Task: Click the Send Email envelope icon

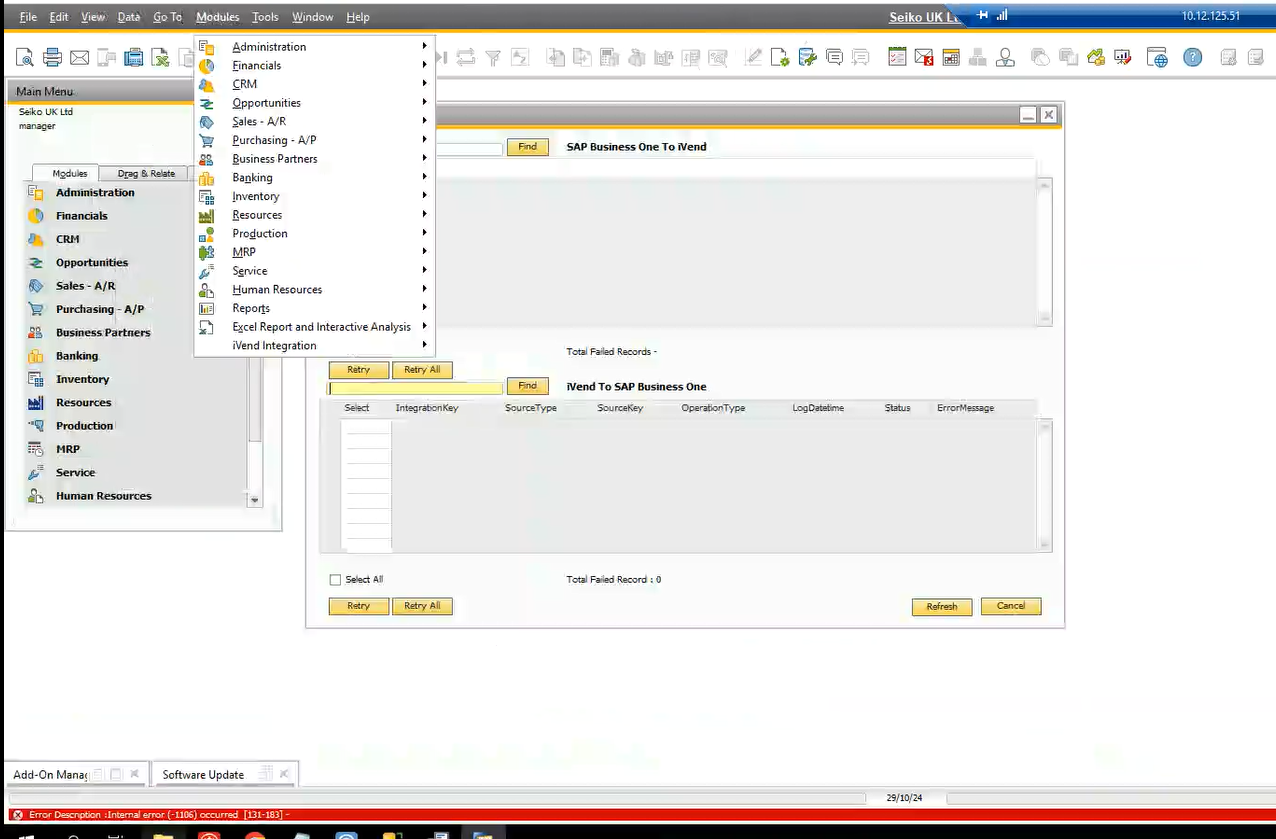Action: 79,58
